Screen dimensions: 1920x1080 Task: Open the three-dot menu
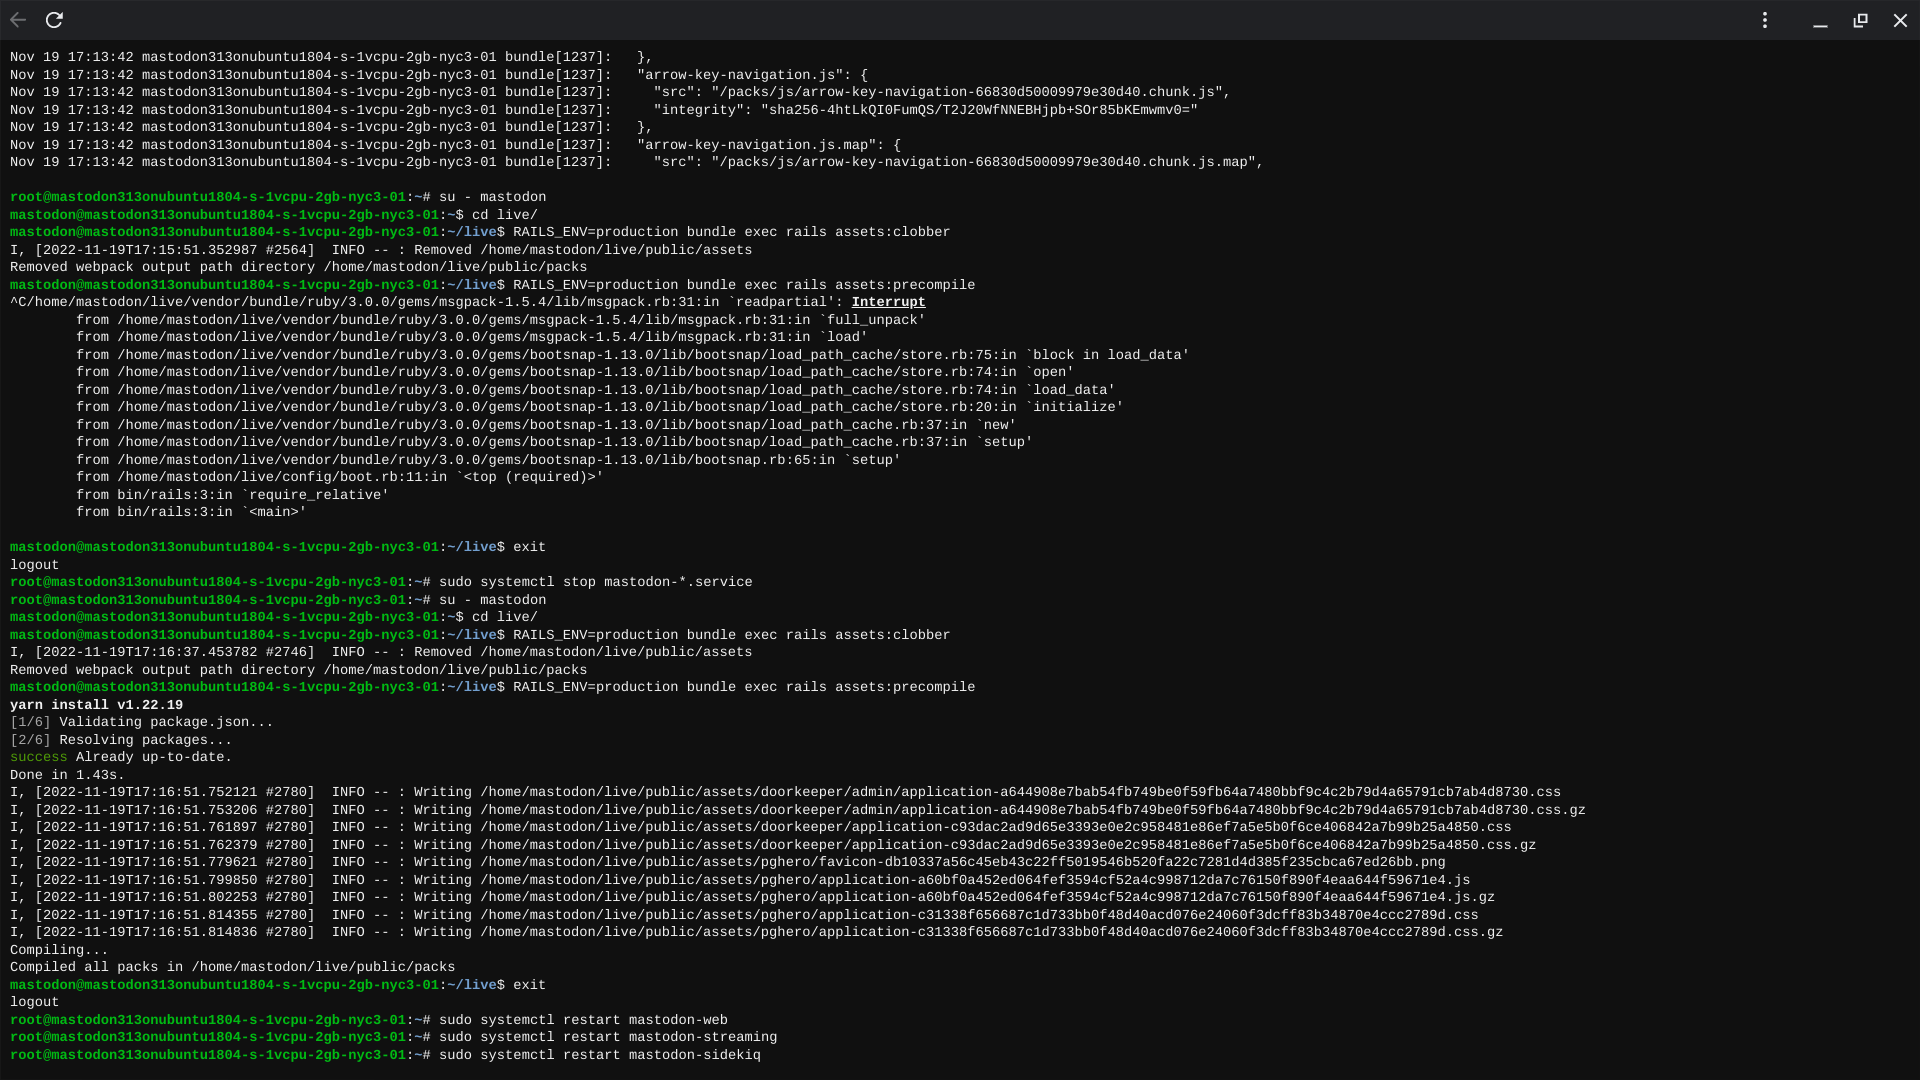[x=1765, y=19]
